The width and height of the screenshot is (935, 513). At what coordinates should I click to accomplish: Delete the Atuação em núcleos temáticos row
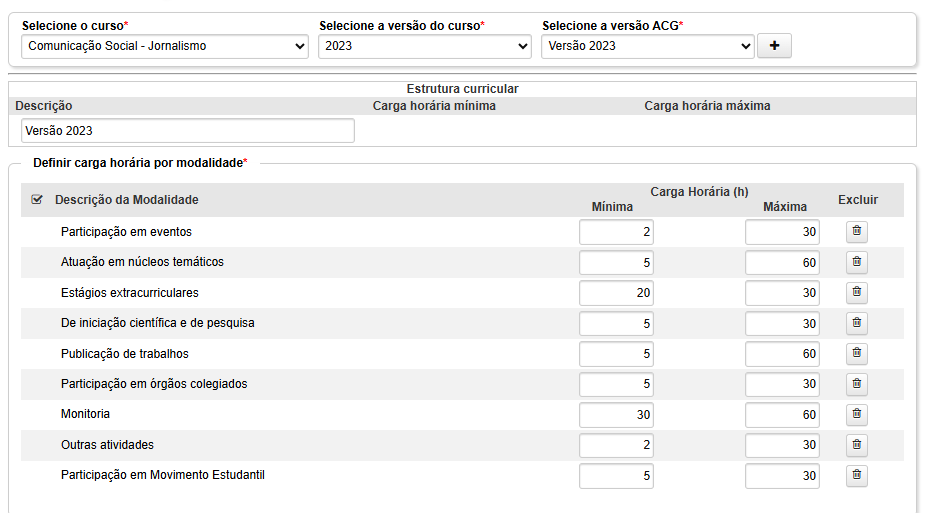[x=857, y=263]
